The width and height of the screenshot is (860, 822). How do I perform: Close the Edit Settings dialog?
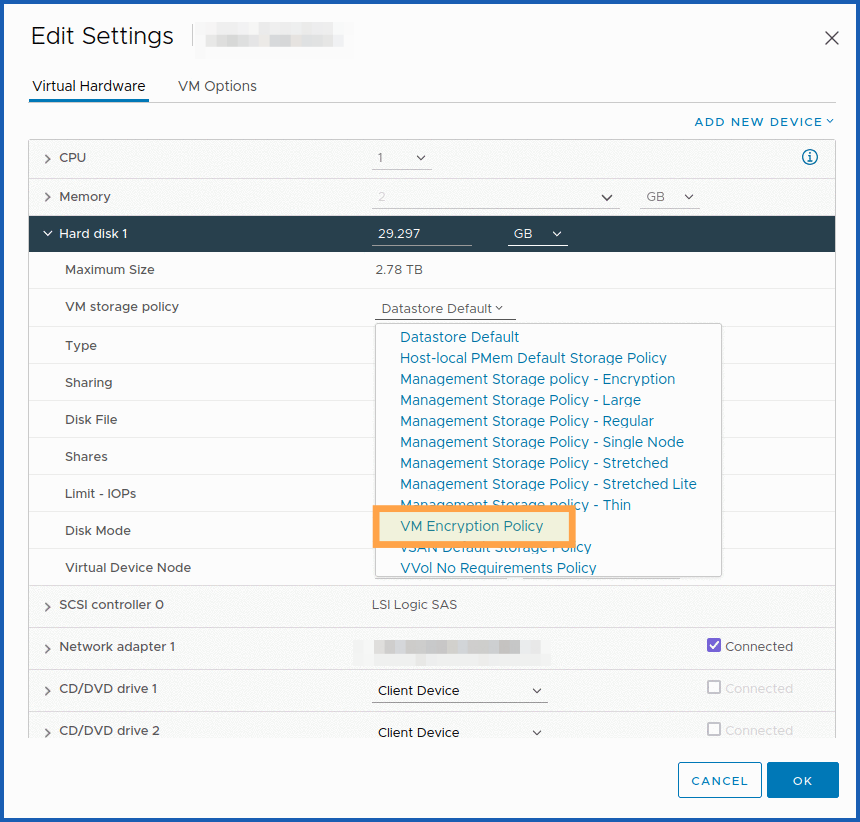coord(831,38)
